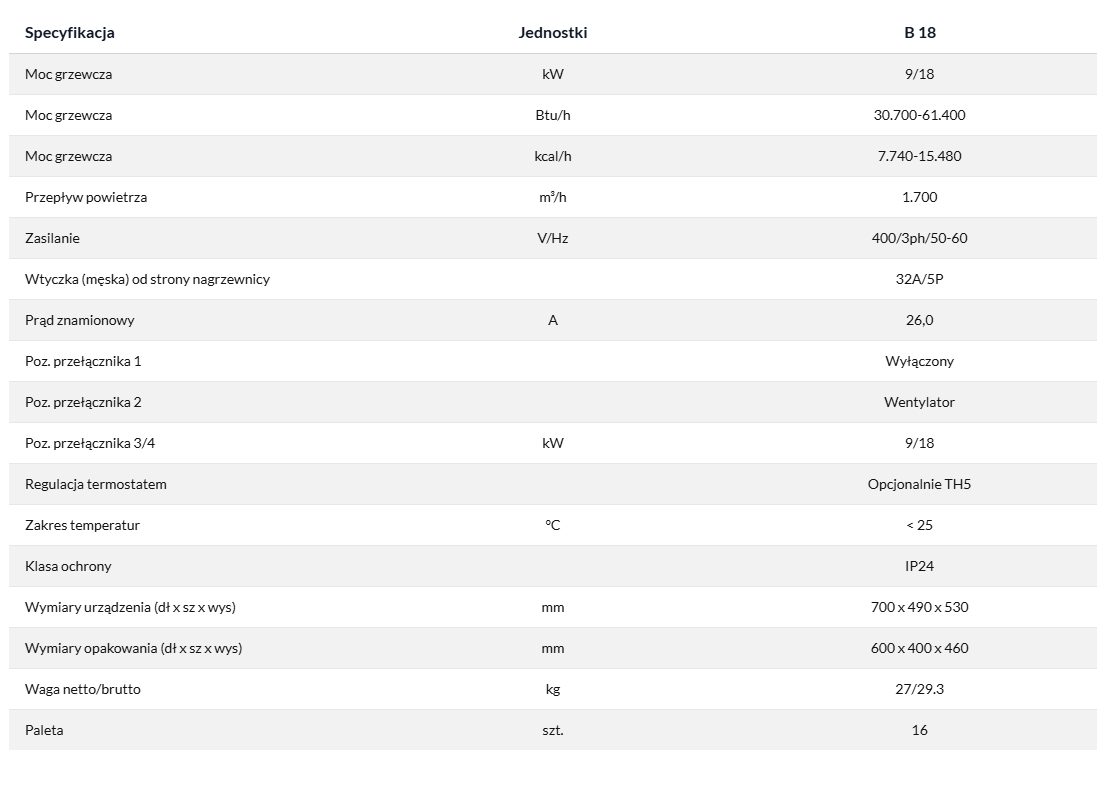The height and width of the screenshot is (790, 1119).
Task: Select the Opcjonalnie TH5 value
Action: 919,484
